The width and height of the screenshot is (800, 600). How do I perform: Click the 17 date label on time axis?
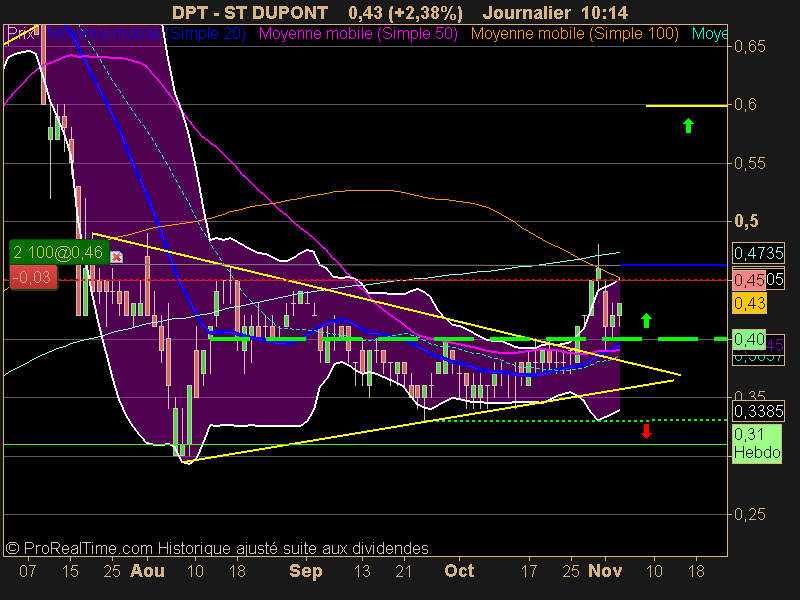(x=529, y=571)
